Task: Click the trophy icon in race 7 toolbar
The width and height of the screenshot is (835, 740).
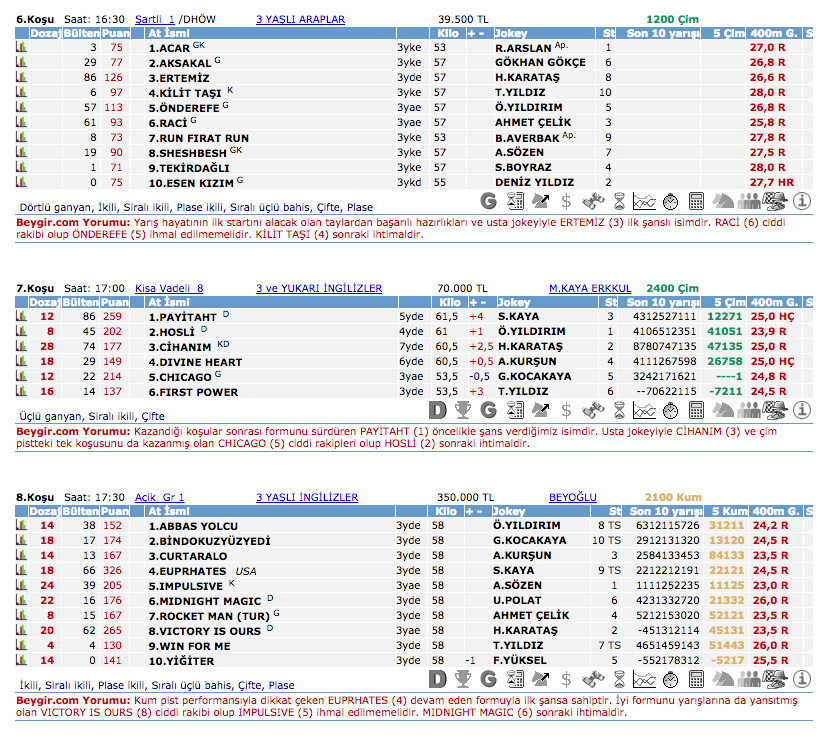Action: click(463, 409)
